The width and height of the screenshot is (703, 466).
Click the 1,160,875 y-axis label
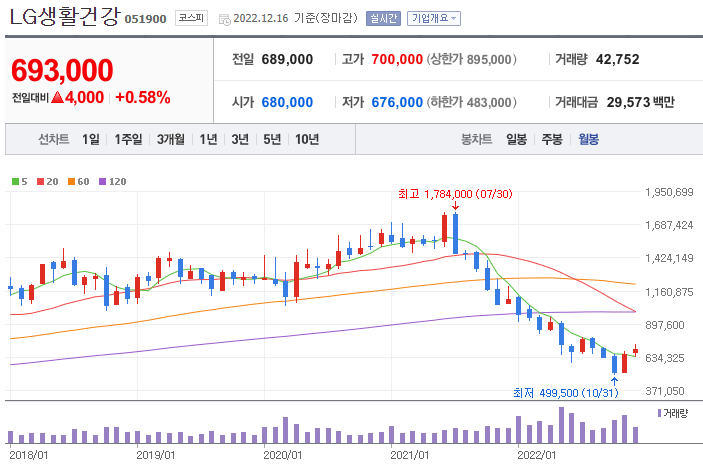coord(669,292)
